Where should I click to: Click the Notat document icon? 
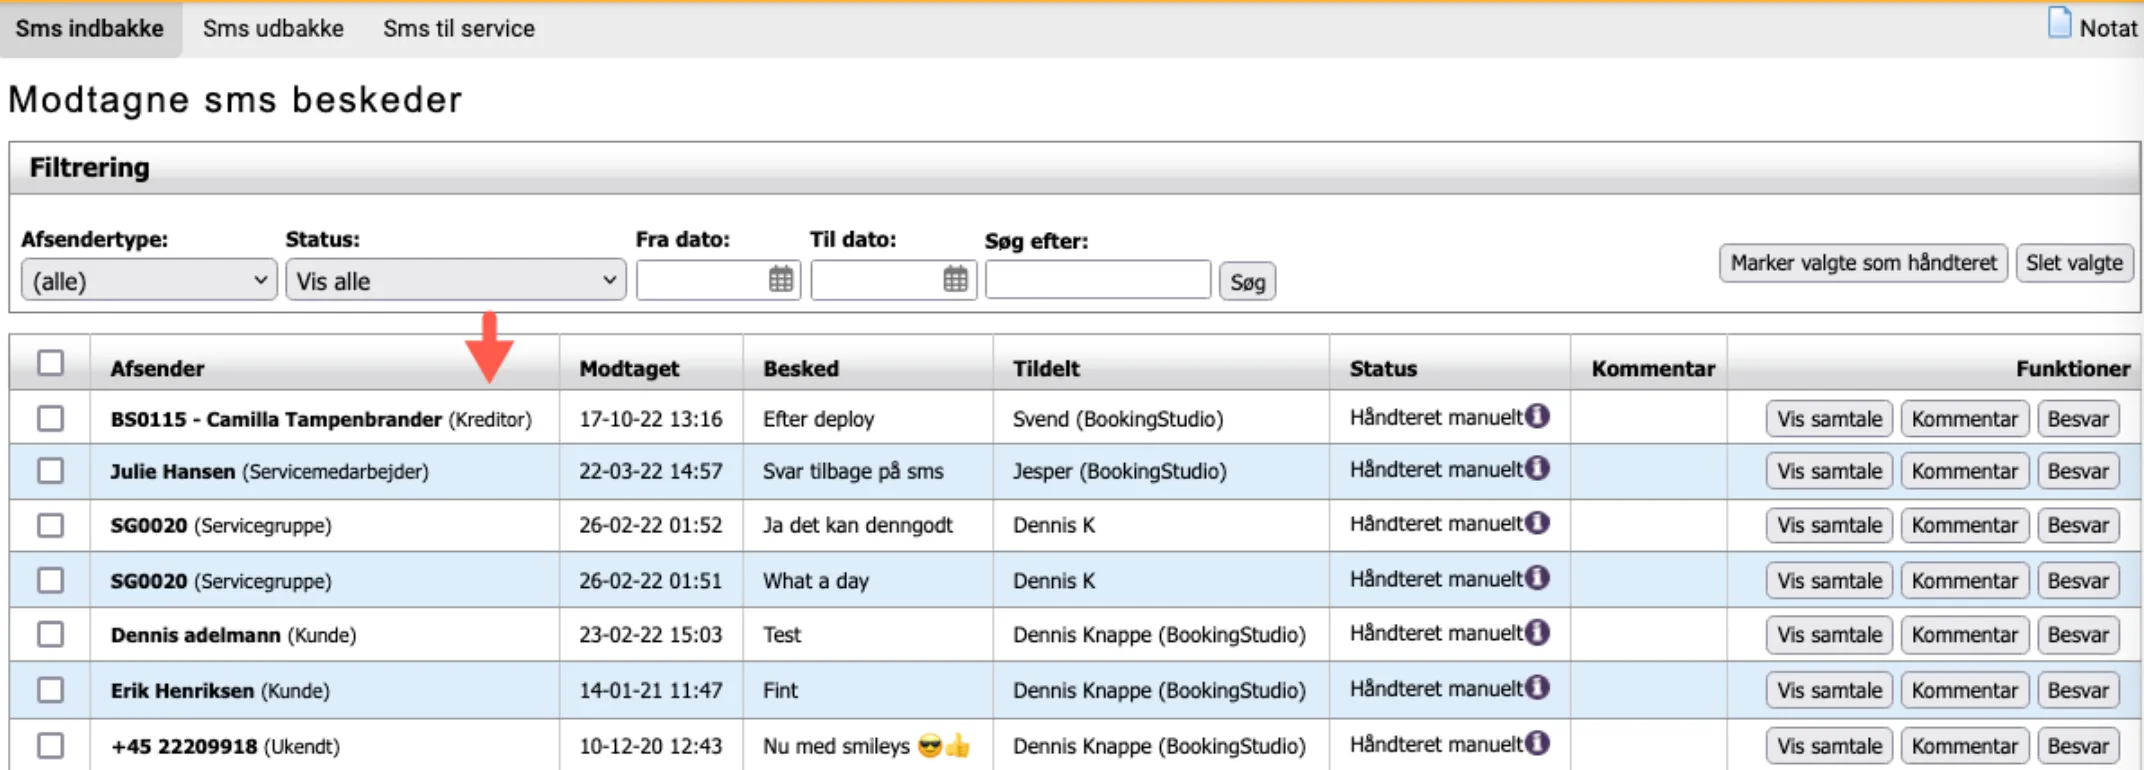coord(2059,24)
